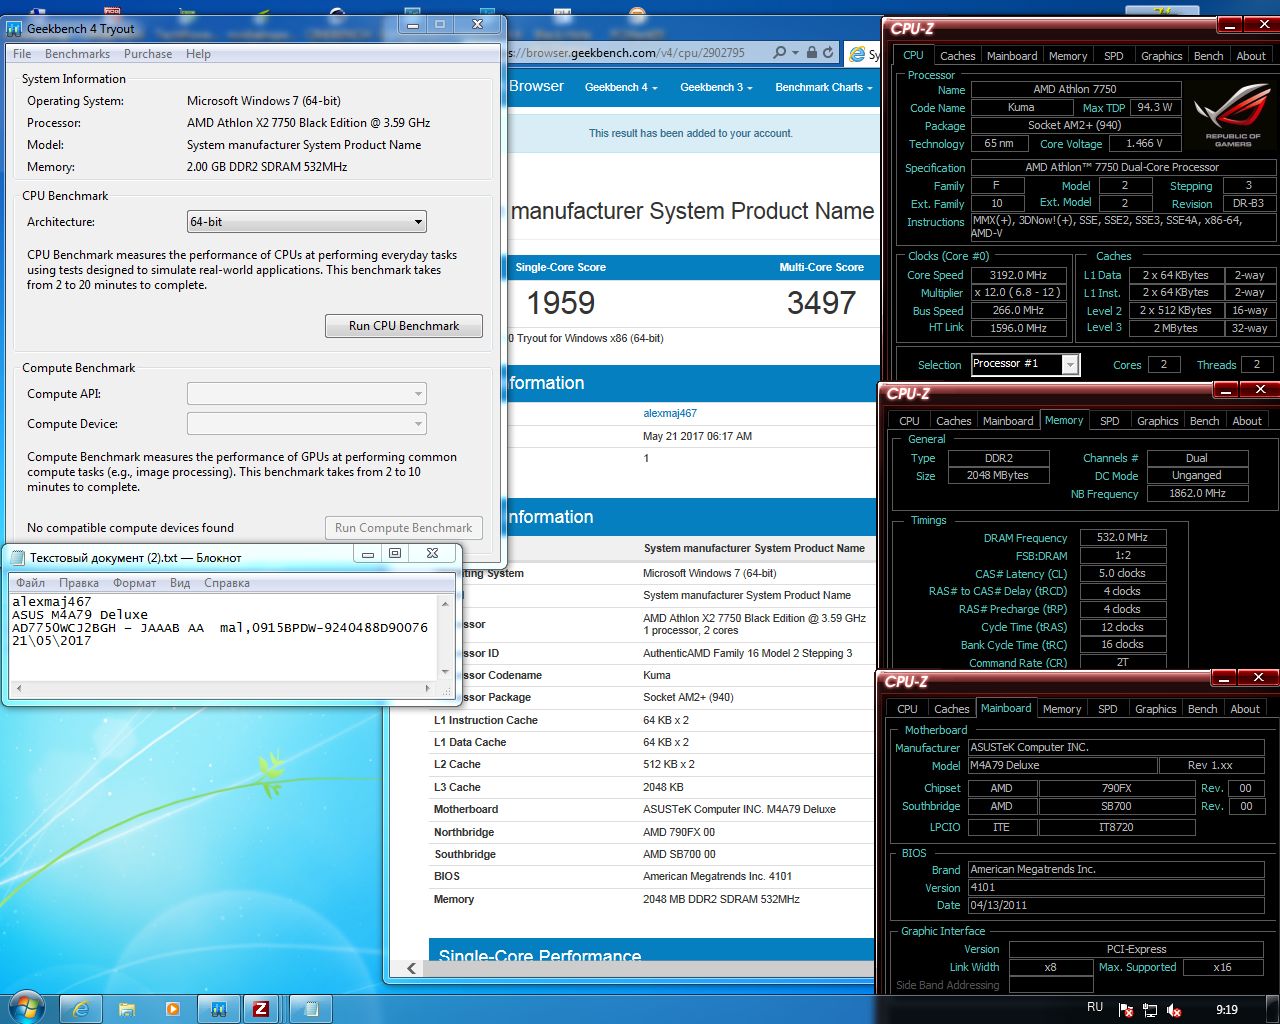The height and width of the screenshot is (1024, 1280).
Task: Switch to Geekbench via its taskbar icon
Action: (217, 1009)
